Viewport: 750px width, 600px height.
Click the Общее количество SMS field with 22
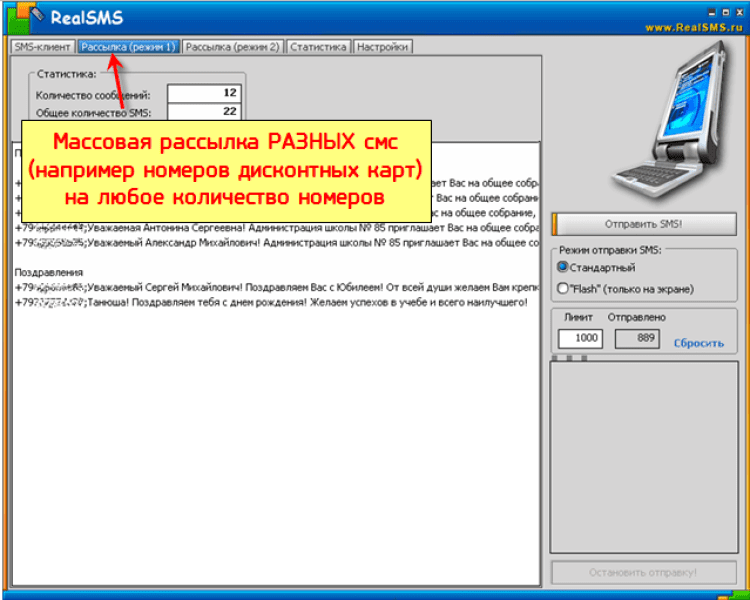204,112
